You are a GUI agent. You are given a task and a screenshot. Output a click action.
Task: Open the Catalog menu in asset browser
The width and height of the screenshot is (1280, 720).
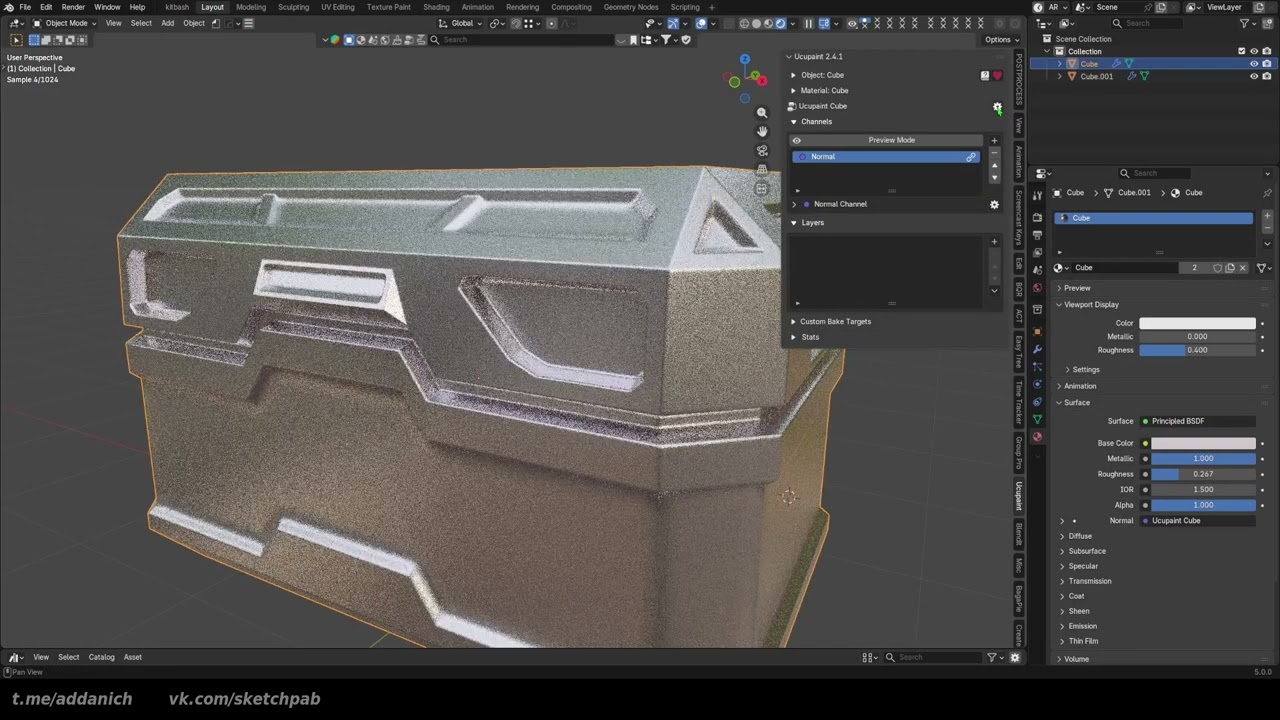pyautogui.click(x=101, y=657)
